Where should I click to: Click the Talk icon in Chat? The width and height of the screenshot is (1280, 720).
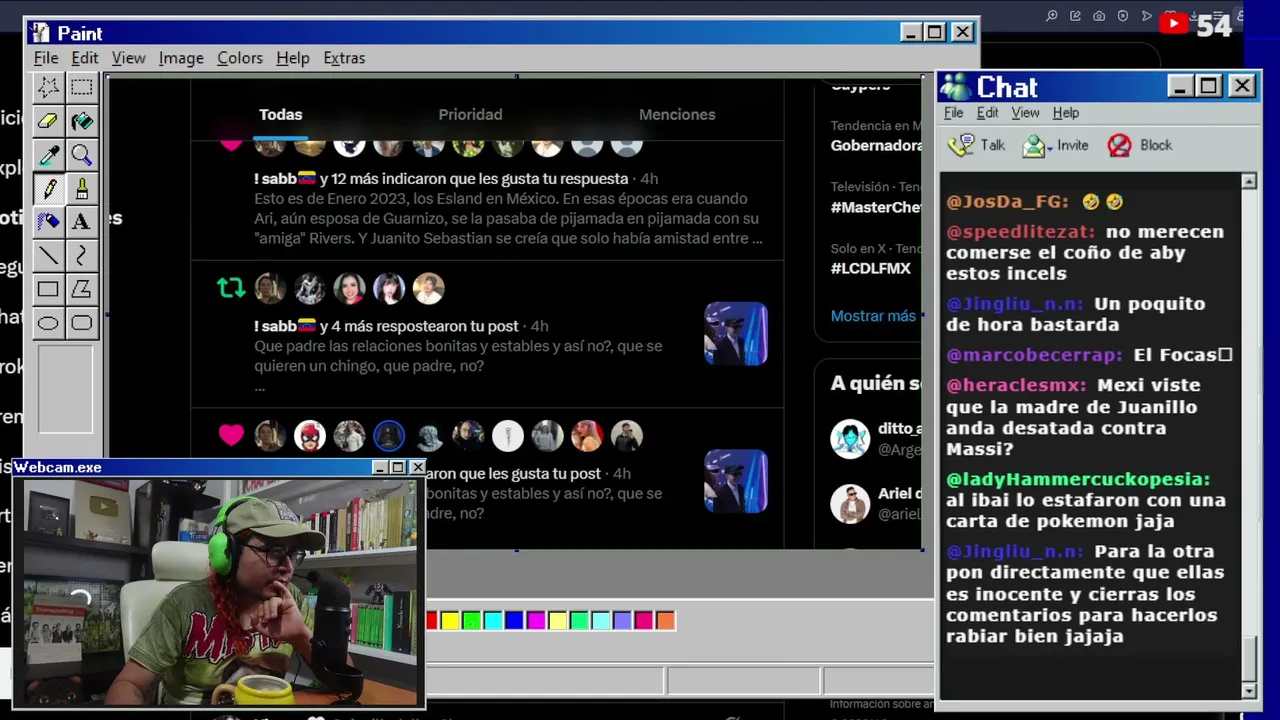tap(961, 146)
